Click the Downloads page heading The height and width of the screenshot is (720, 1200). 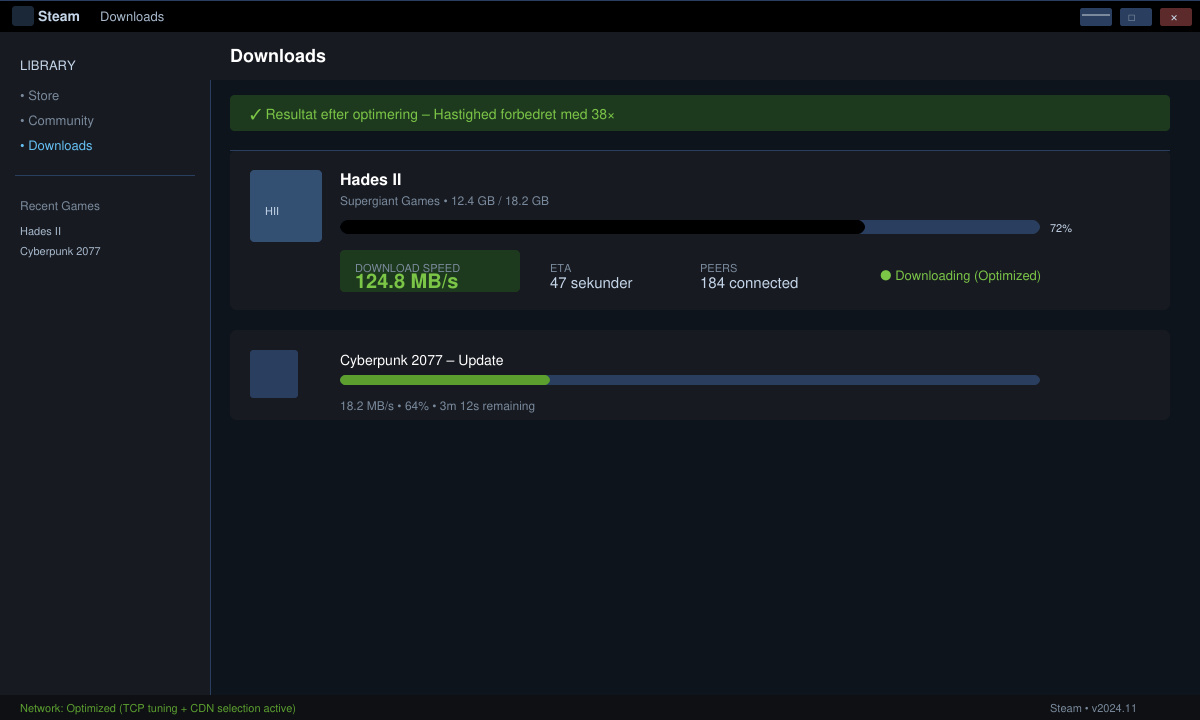click(x=278, y=56)
